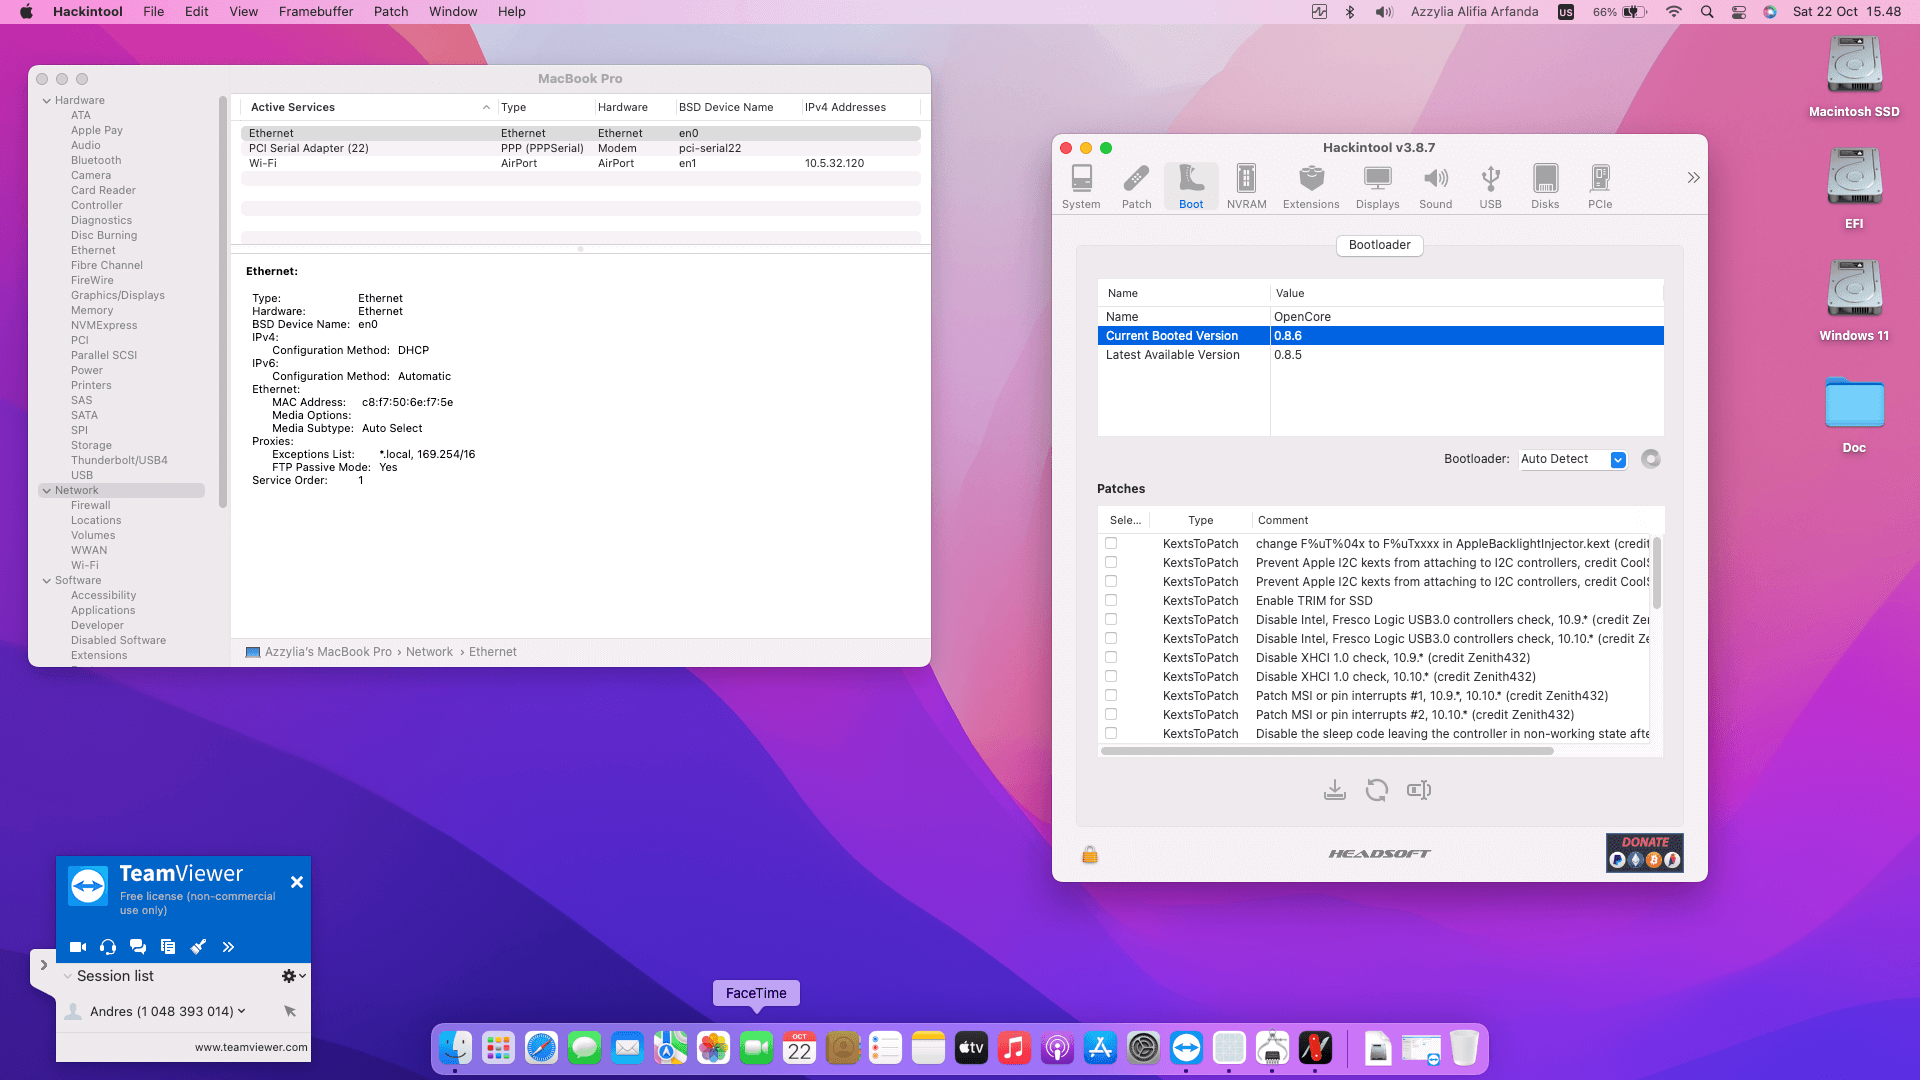1920x1080 pixels.
Task: Open the PCIe section in Hackintool
Action: pyautogui.click(x=1600, y=186)
